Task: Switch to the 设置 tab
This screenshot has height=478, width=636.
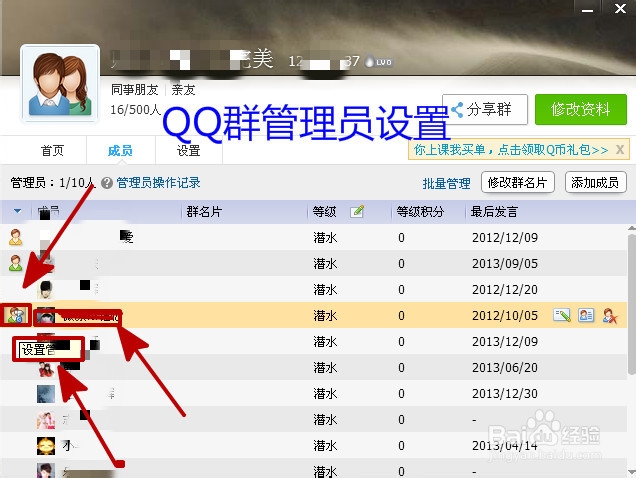Action: pos(189,151)
